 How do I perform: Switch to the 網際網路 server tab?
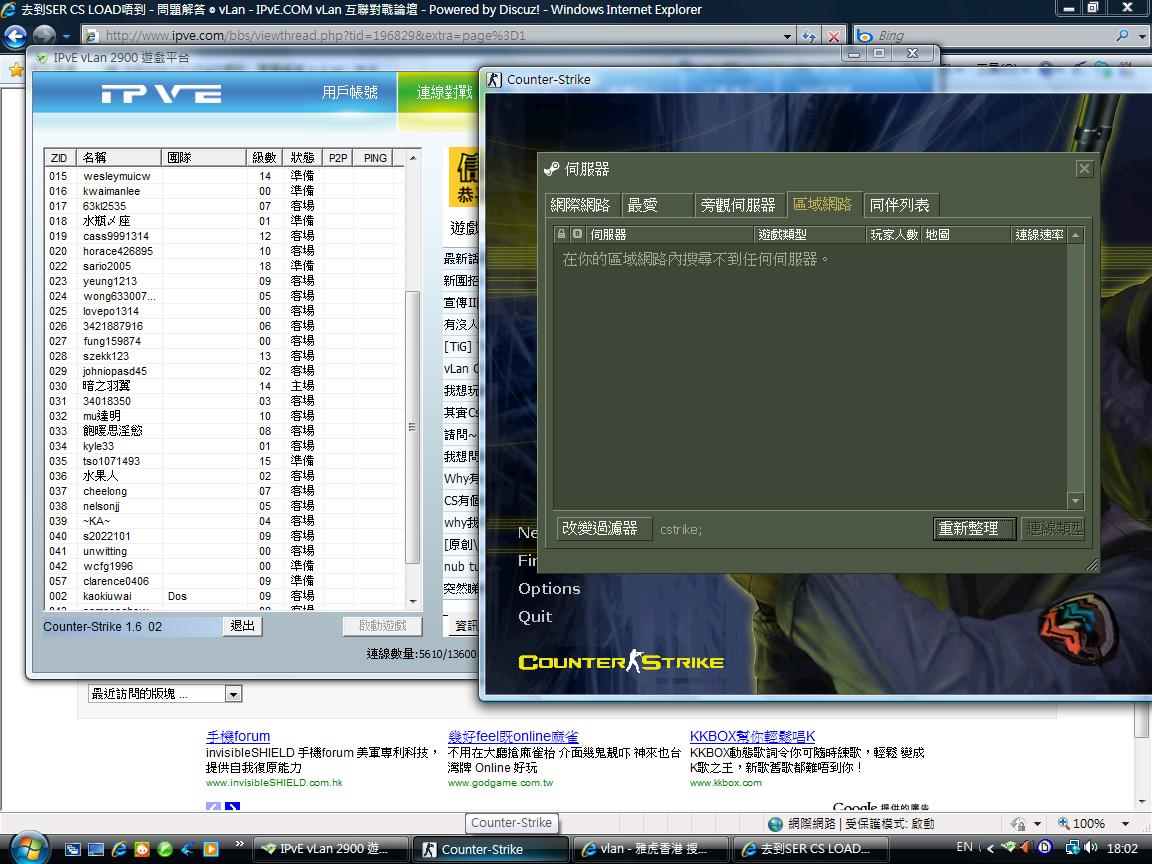click(x=580, y=205)
